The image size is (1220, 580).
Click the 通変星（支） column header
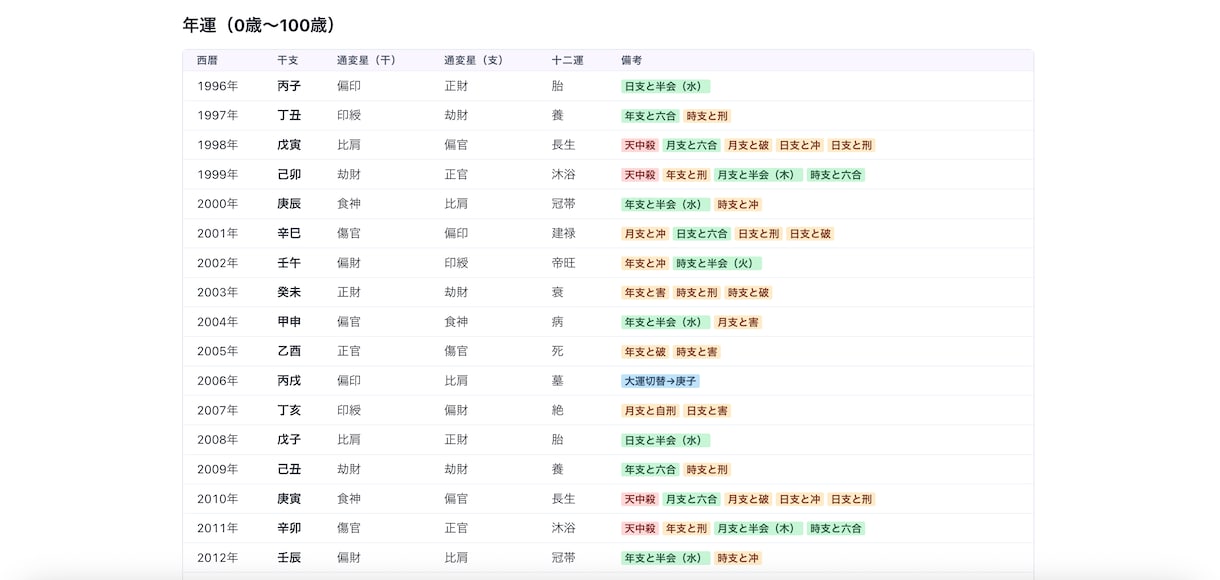click(x=474, y=60)
